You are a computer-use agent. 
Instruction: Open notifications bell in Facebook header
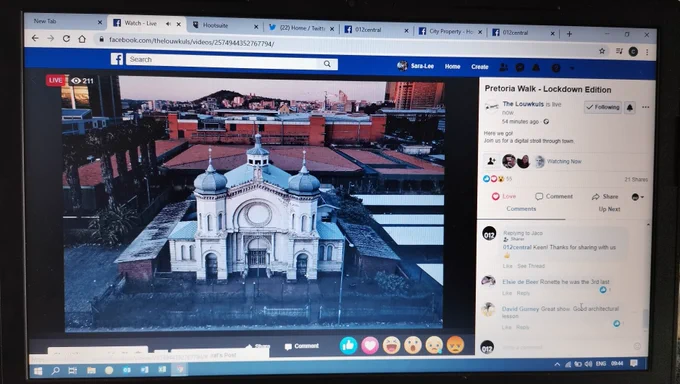tap(536, 68)
